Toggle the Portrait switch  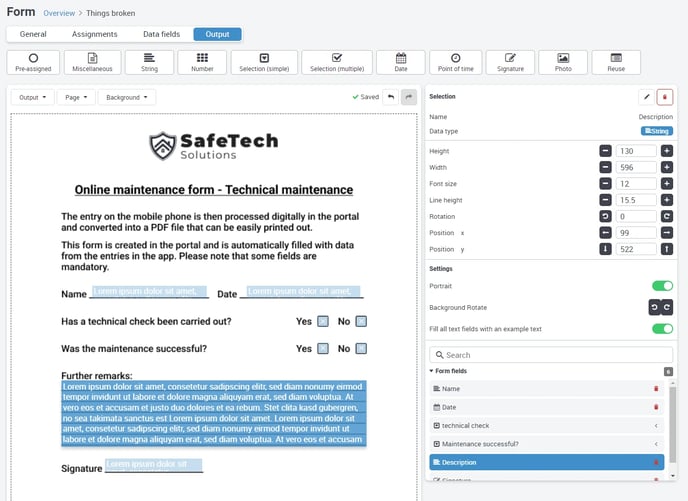pos(662,286)
